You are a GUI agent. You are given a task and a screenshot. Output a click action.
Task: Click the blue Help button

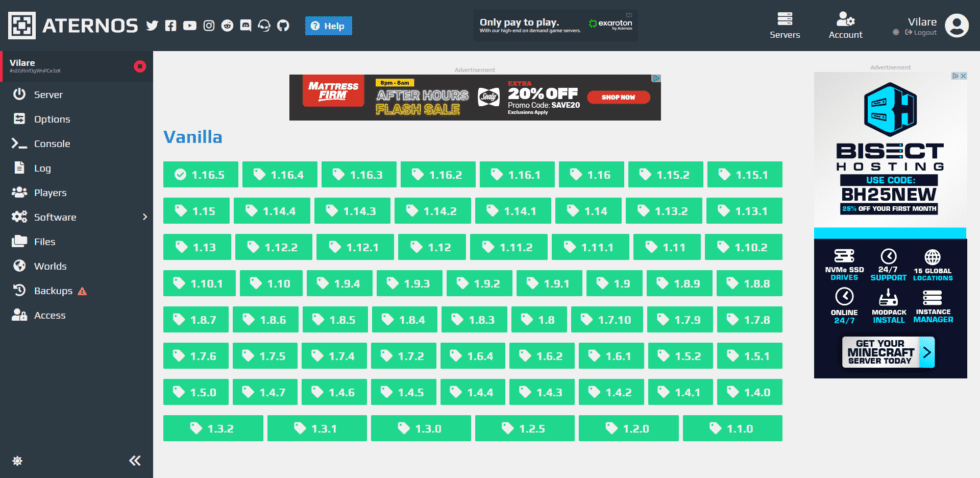[x=328, y=26]
